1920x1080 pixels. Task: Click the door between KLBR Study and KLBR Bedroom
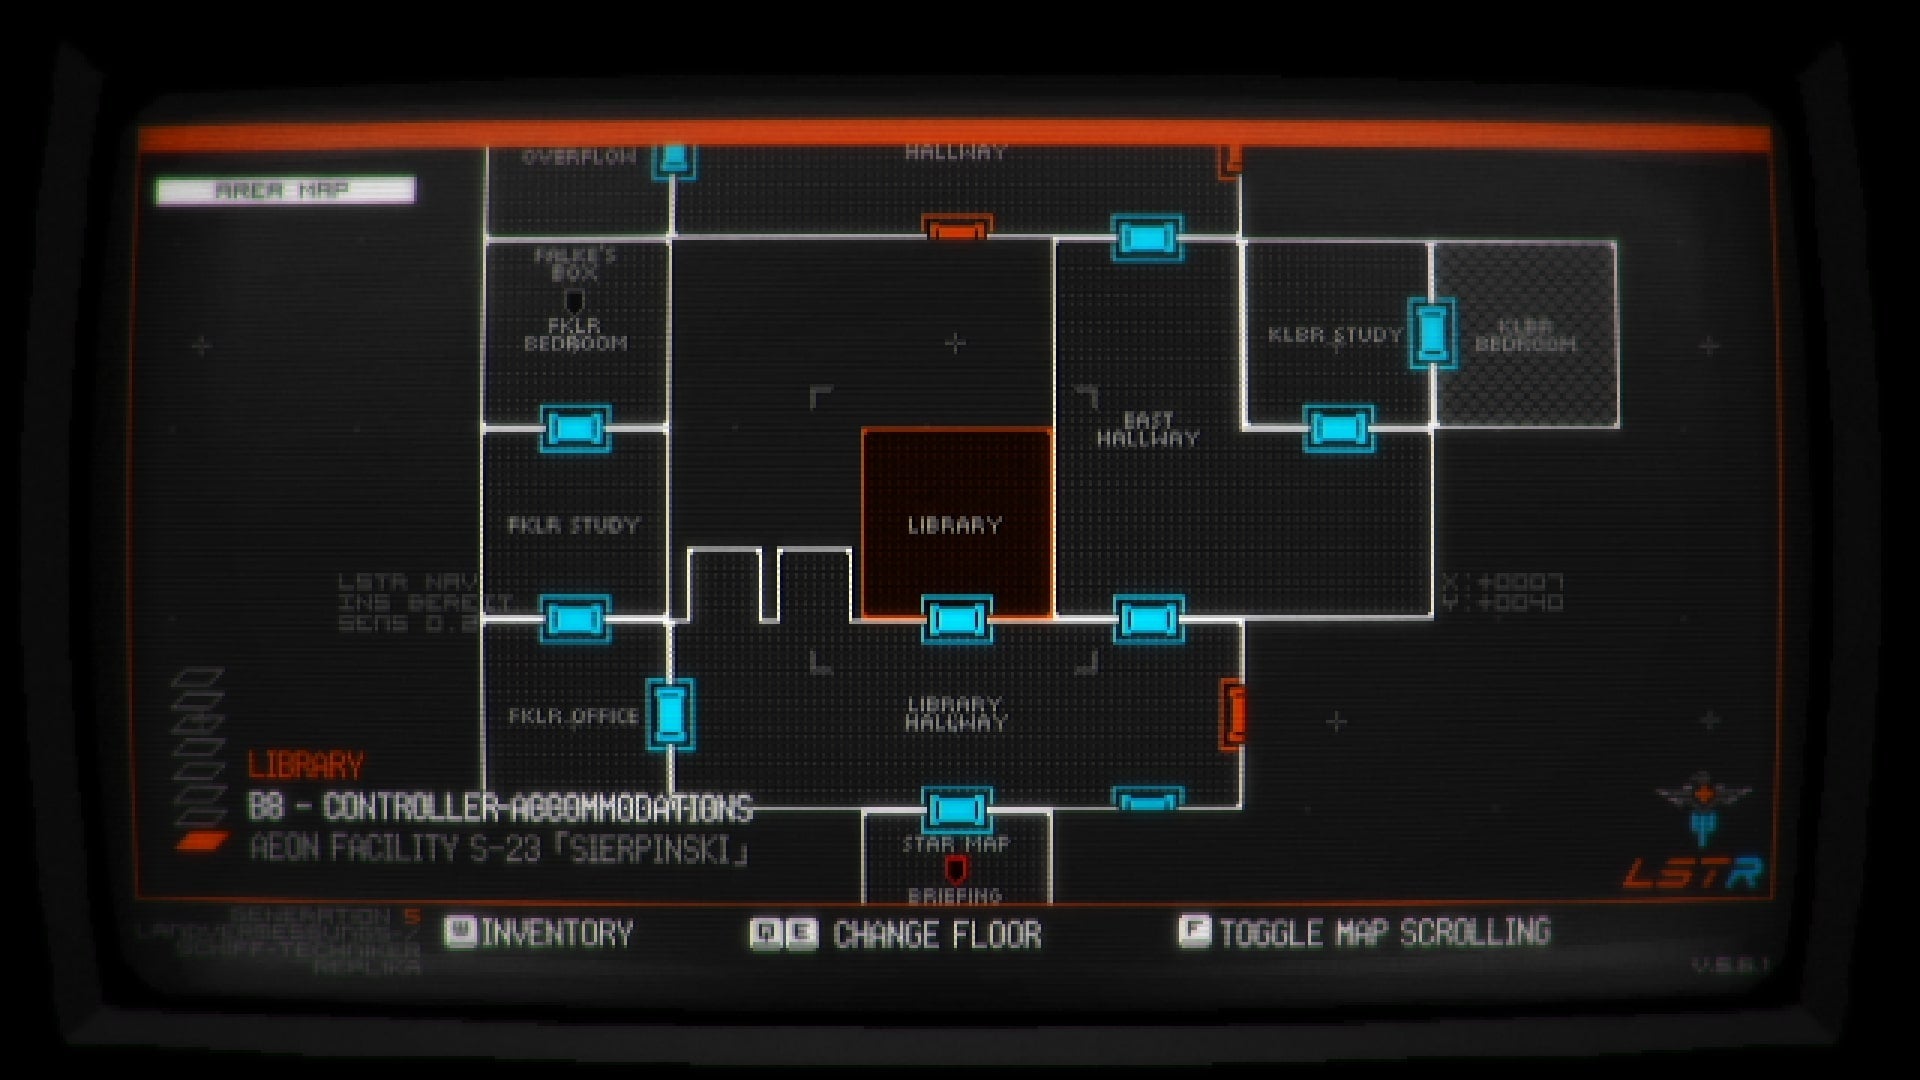pyautogui.click(x=1432, y=331)
